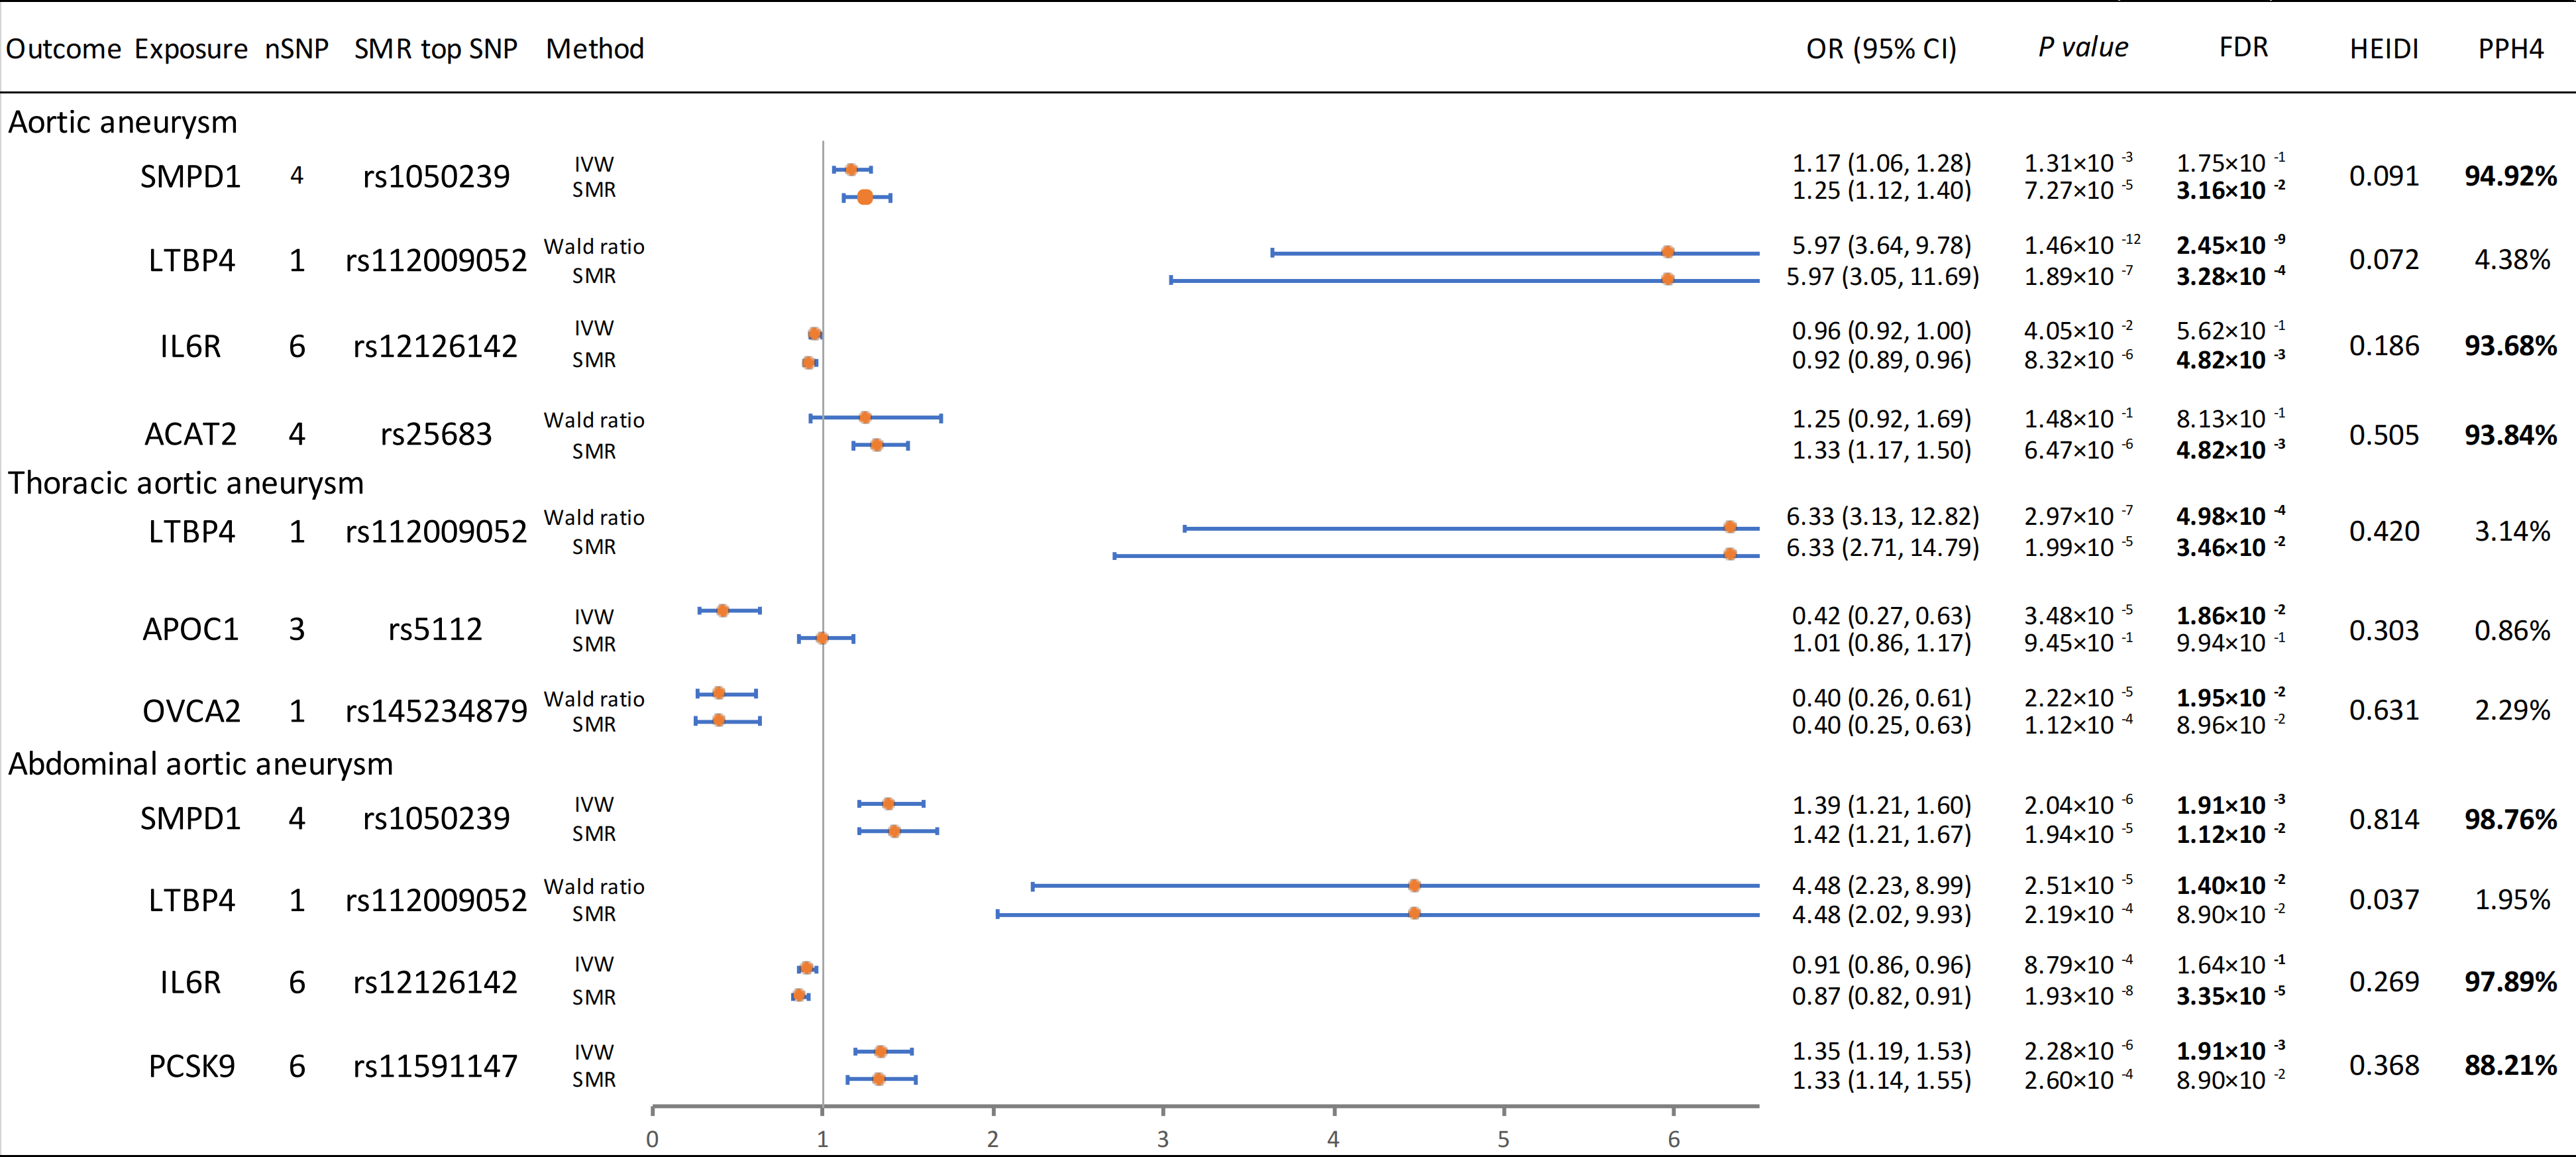Click the P value column header
Image resolution: width=2576 pixels, height=1157 pixels.
[2082, 48]
